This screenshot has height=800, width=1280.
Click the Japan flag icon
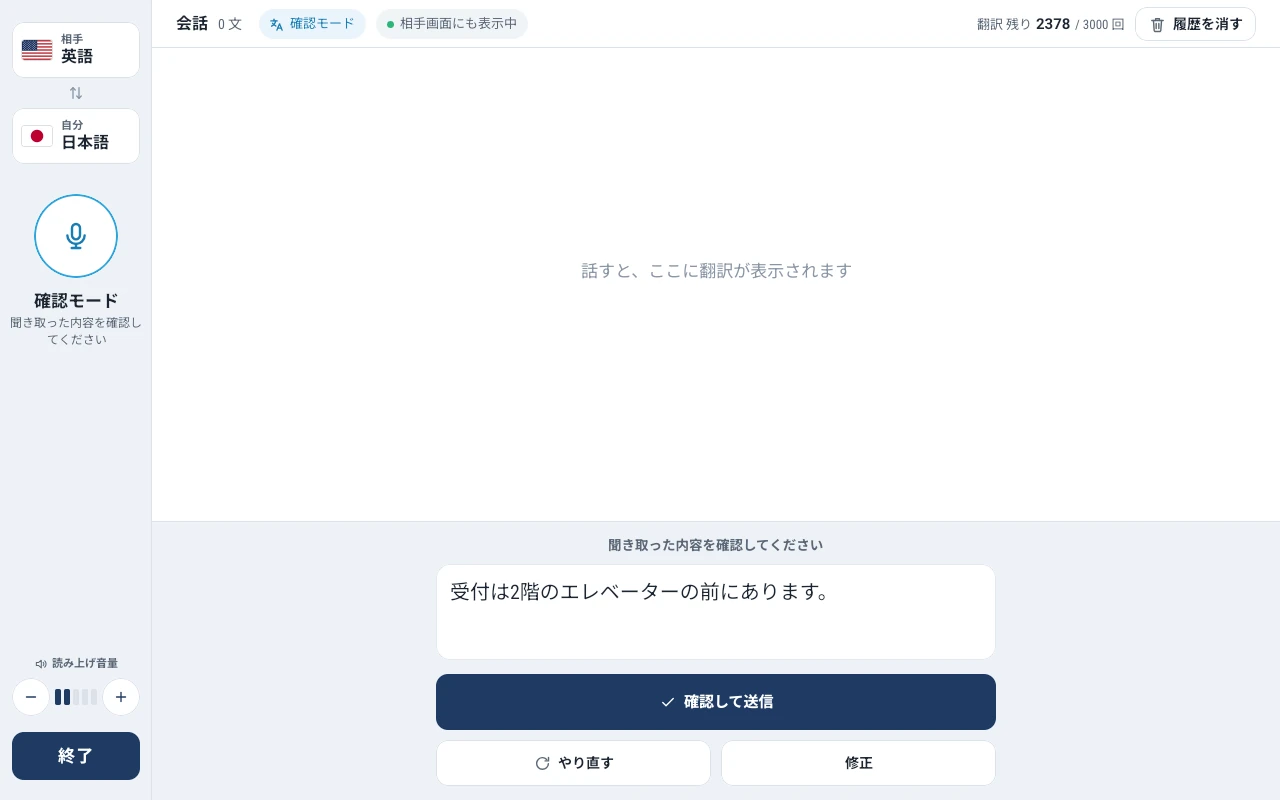point(37,136)
